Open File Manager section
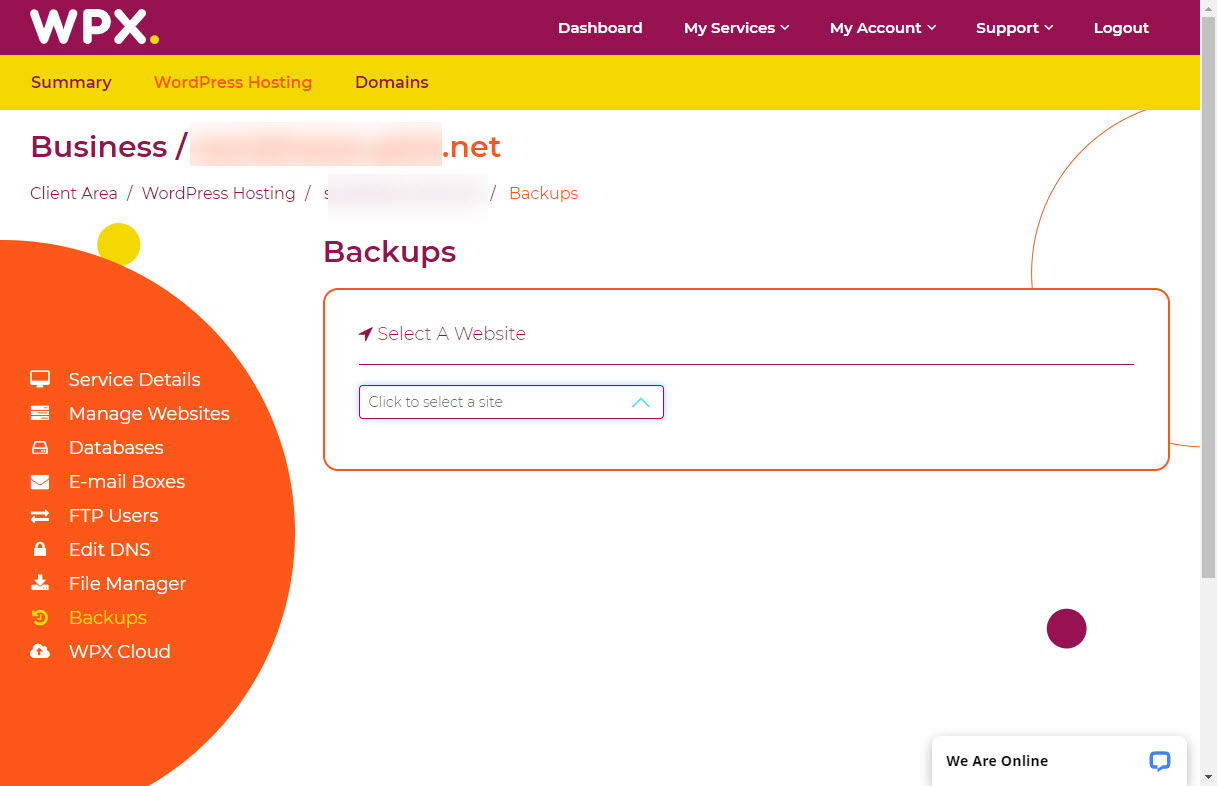This screenshot has height=786, width=1217. coord(128,583)
